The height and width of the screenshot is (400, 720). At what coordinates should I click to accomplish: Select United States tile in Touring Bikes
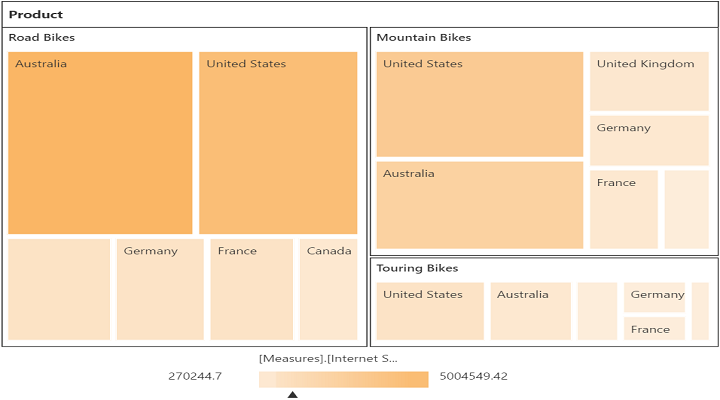pyautogui.click(x=430, y=311)
